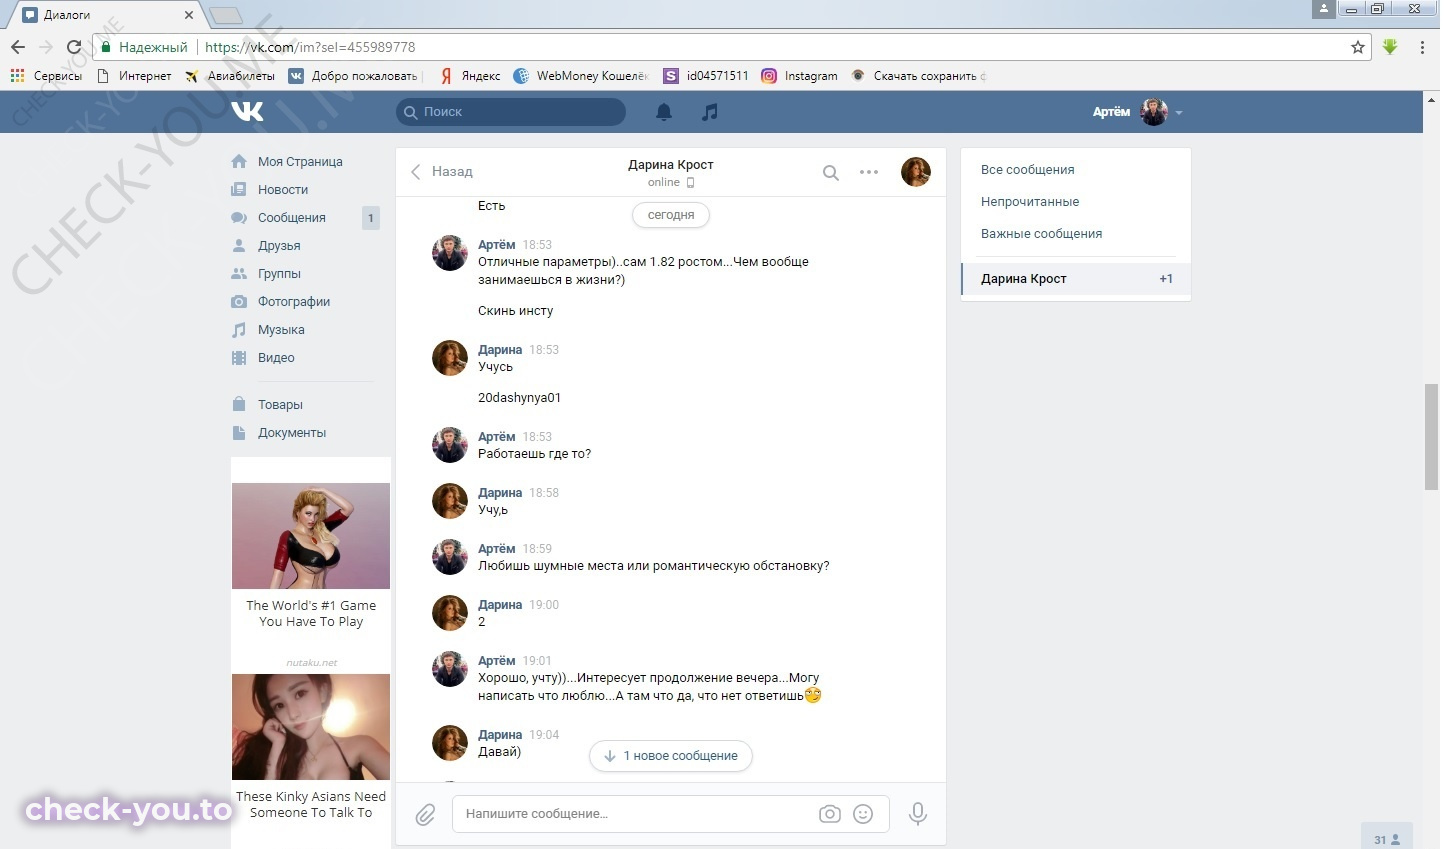
Task: Reload the page in browser
Action: pyautogui.click(x=74, y=47)
